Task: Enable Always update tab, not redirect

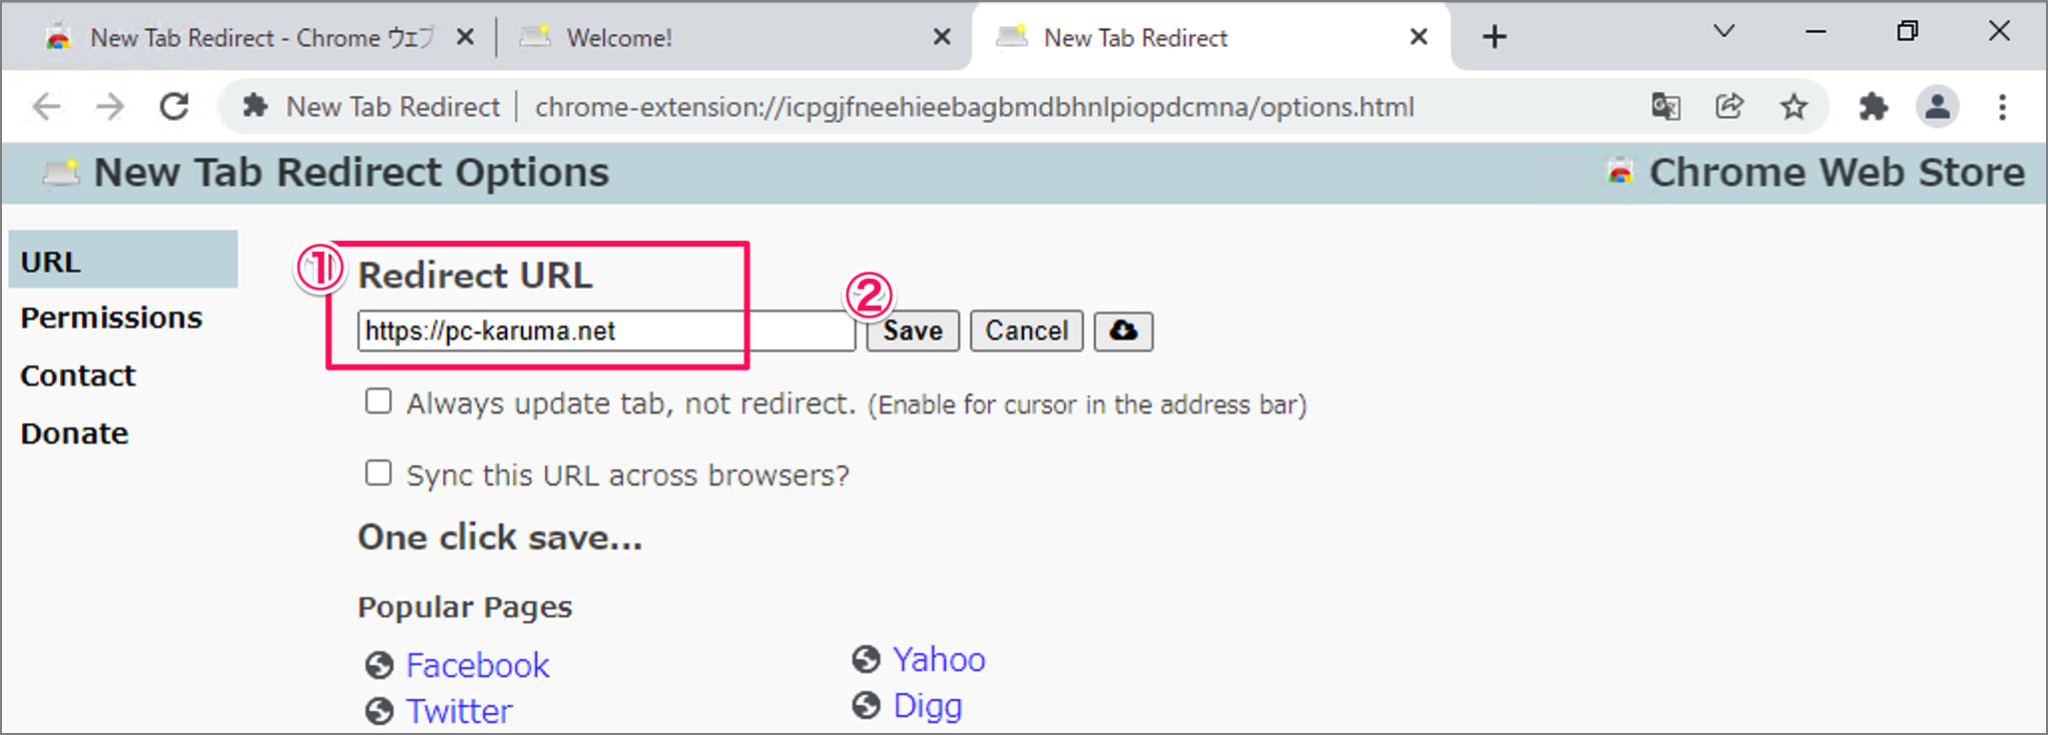Action: point(378,401)
